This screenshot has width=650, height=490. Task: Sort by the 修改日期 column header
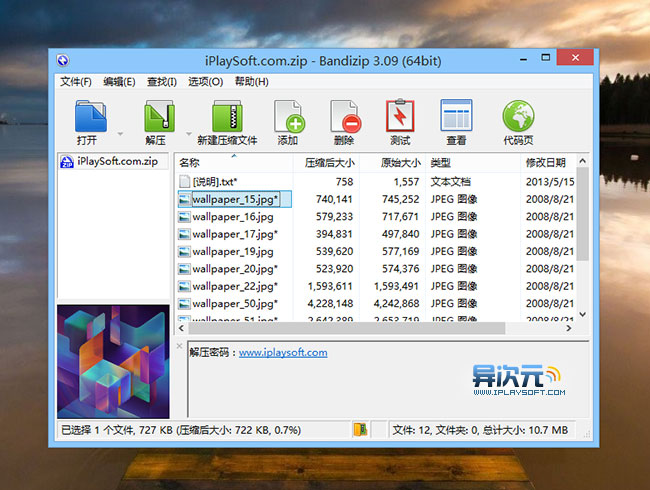pyautogui.click(x=548, y=163)
